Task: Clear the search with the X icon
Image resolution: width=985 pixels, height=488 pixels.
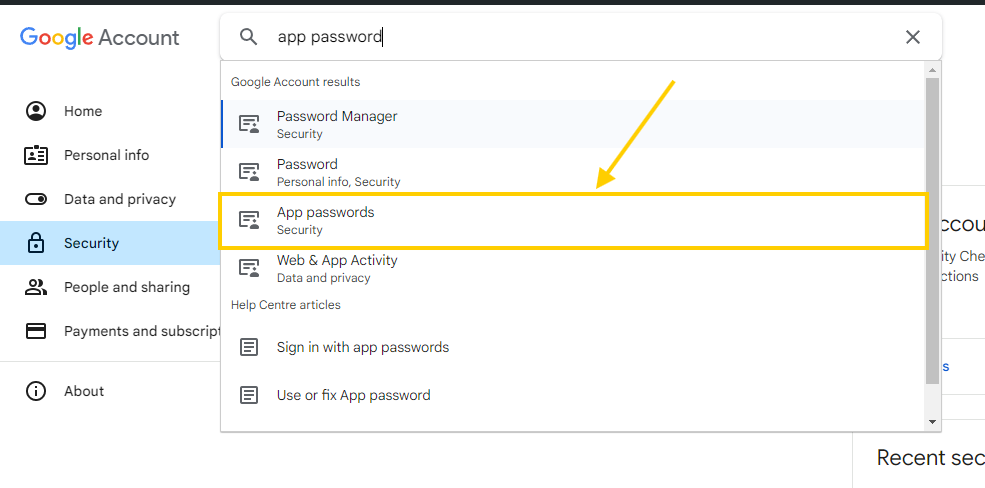Action: click(x=913, y=37)
